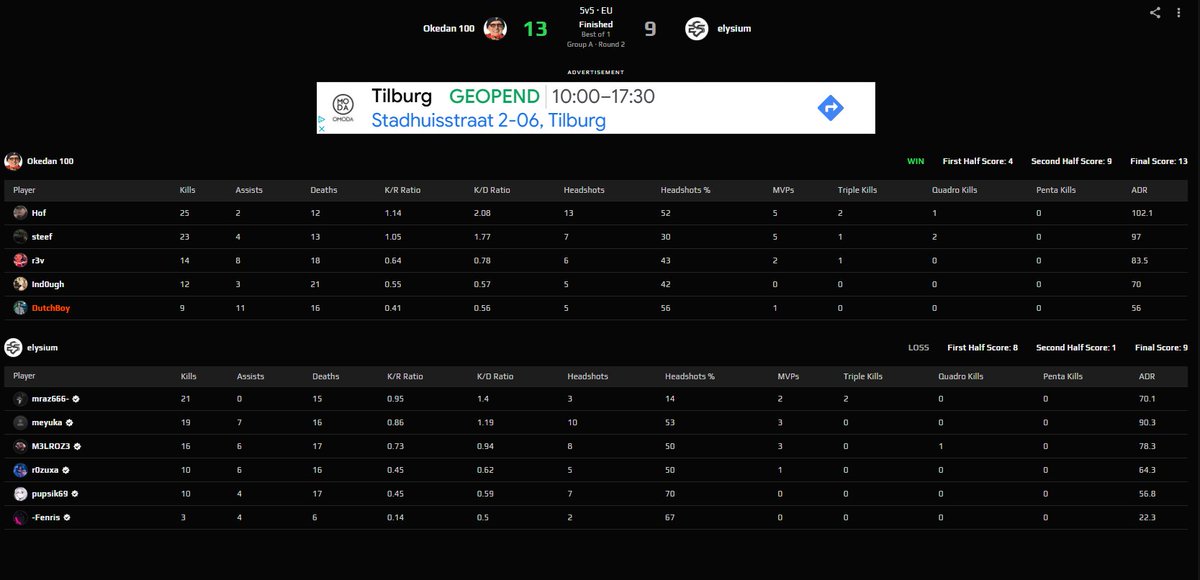Click meyuka's avatar picture
The image size is (1200, 580).
(21, 422)
